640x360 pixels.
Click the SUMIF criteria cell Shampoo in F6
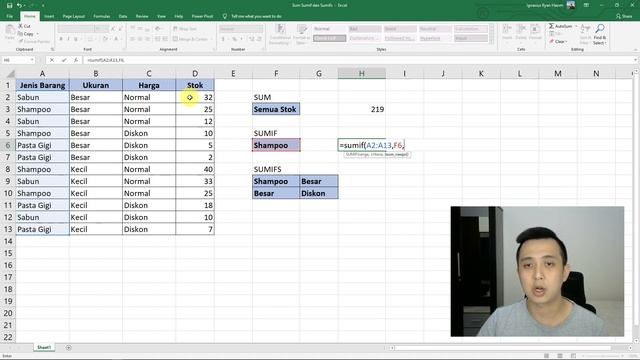point(276,145)
